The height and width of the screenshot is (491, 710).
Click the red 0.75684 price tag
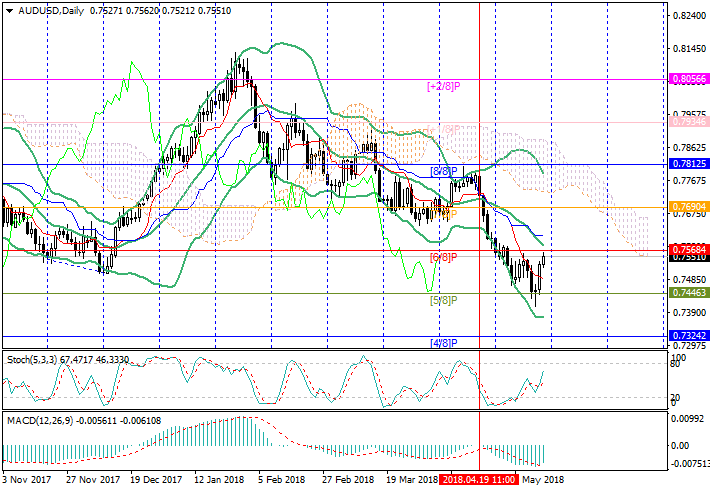(x=689, y=250)
